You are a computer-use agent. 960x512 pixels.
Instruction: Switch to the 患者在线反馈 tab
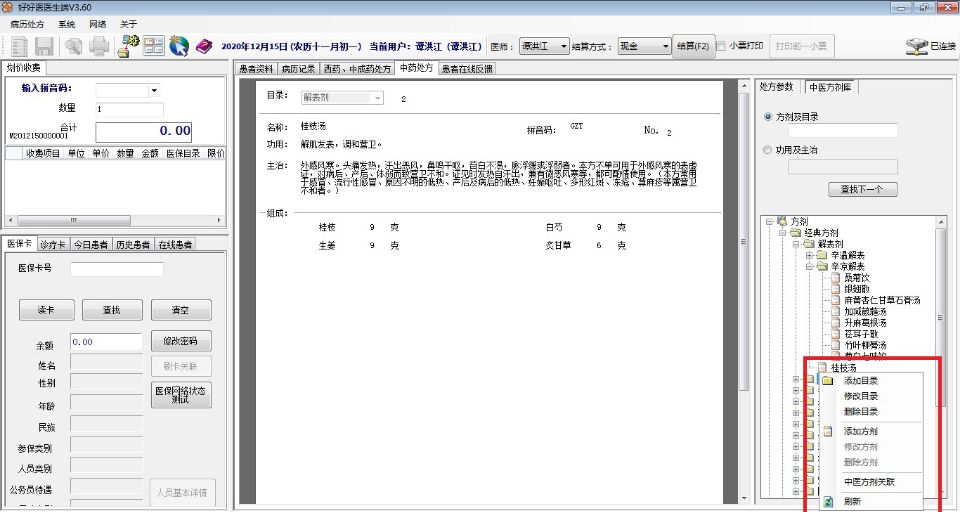[467, 69]
